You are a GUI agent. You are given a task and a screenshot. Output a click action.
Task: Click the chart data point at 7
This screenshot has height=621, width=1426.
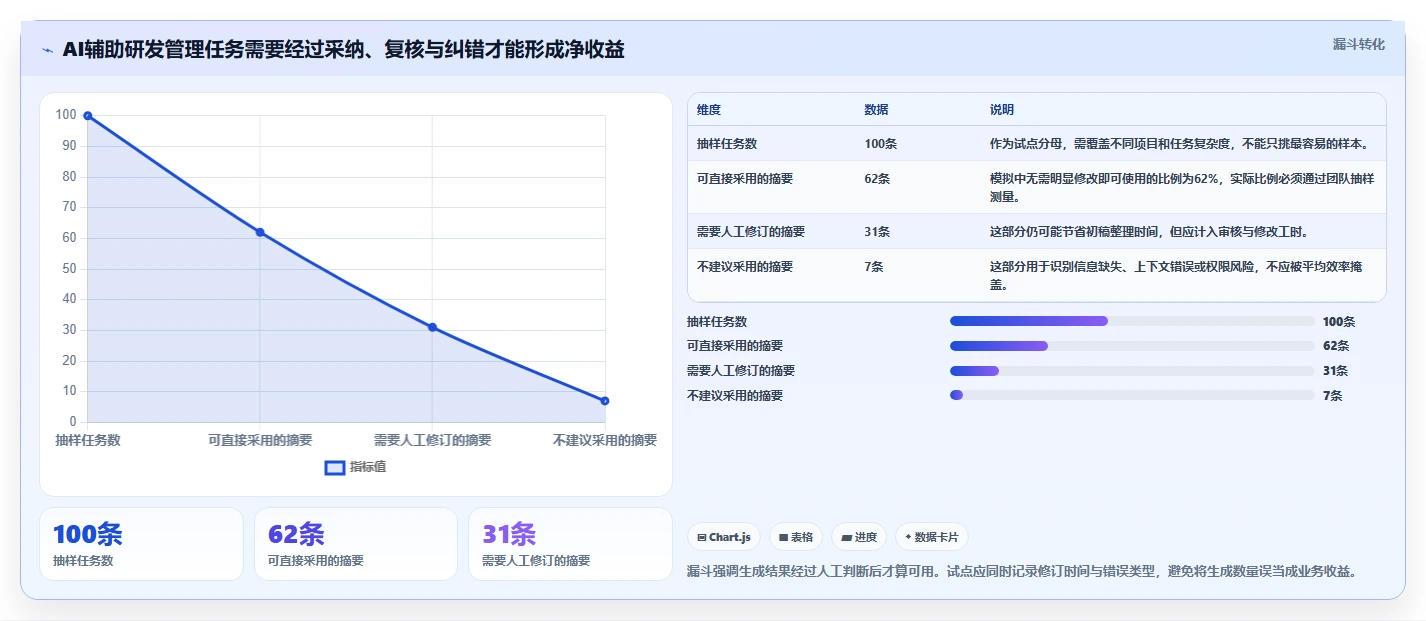[605, 401]
